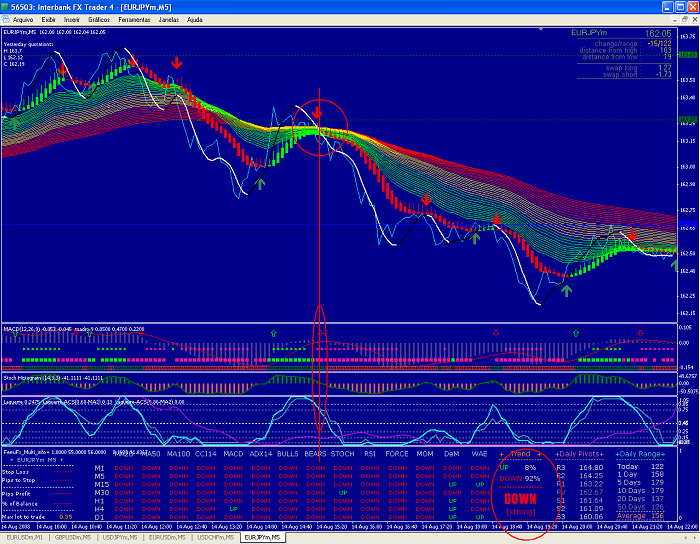Click the chart tabs scroll-left arrow
This screenshot has height=544, width=700.
click(x=688, y=537)
